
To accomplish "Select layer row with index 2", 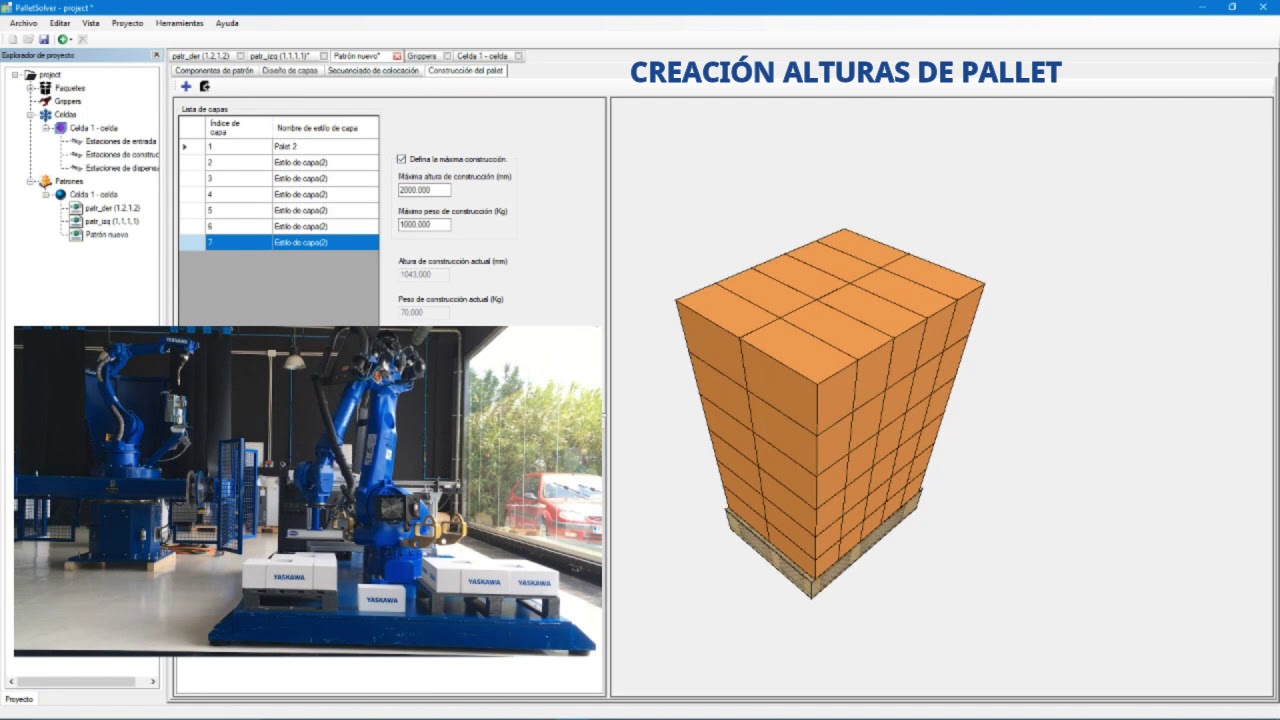I will tap(279, 162).
